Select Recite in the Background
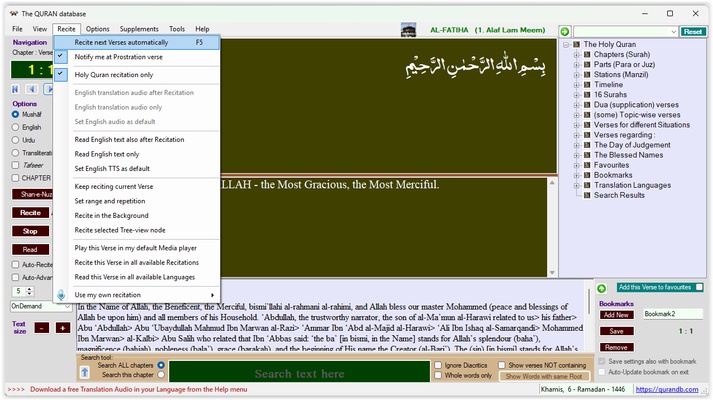The height and width of the screenshot is (400, 713). tap(136, 215)
